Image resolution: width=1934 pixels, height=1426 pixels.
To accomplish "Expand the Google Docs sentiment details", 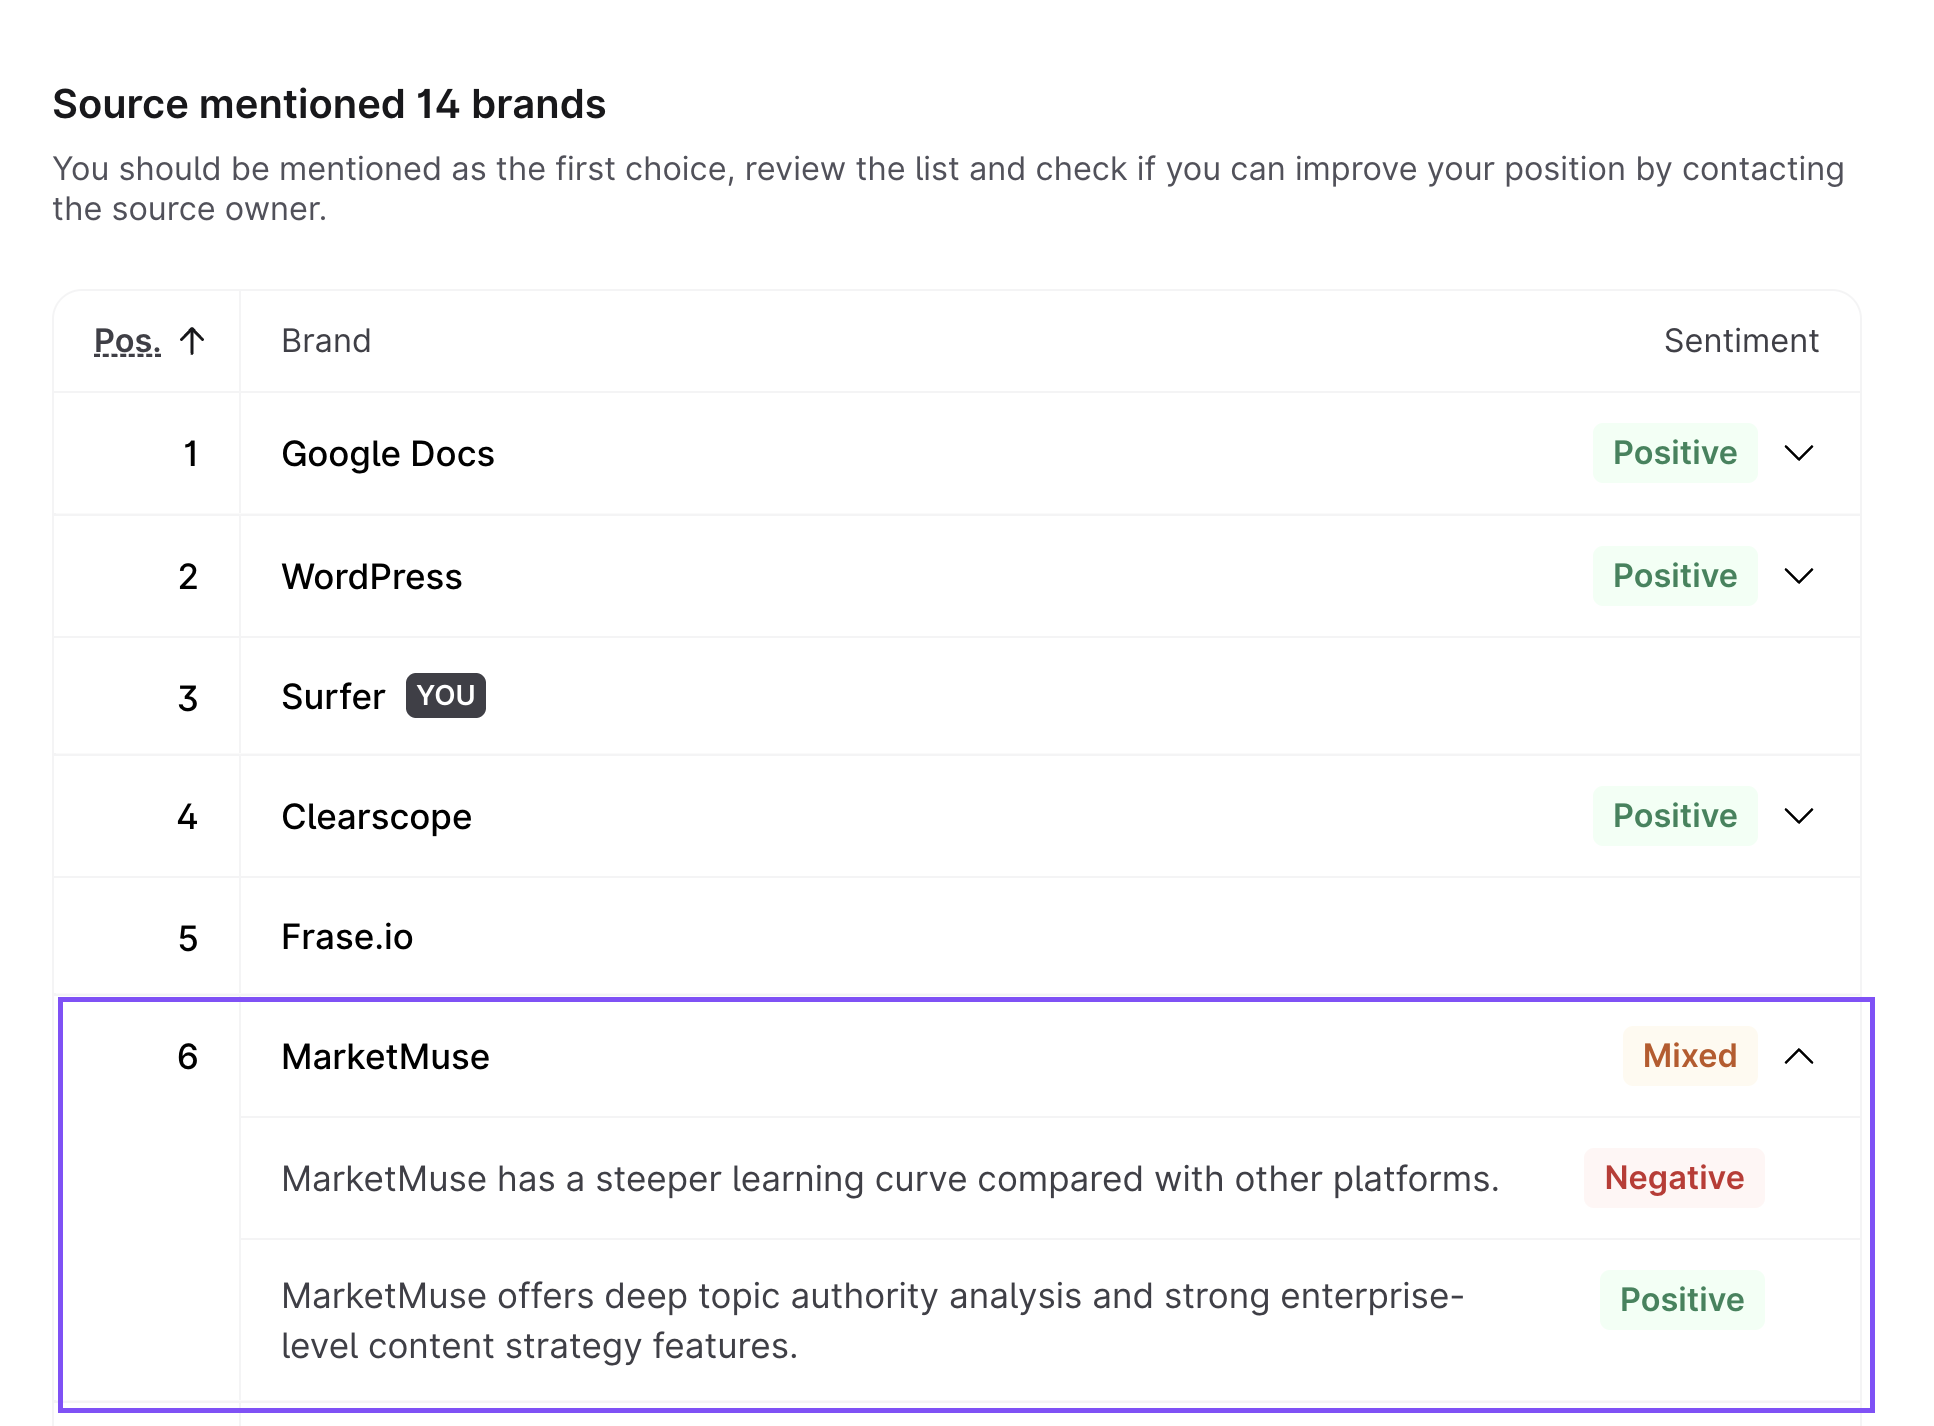I will pyautogui.click(x=1798, y=453).
